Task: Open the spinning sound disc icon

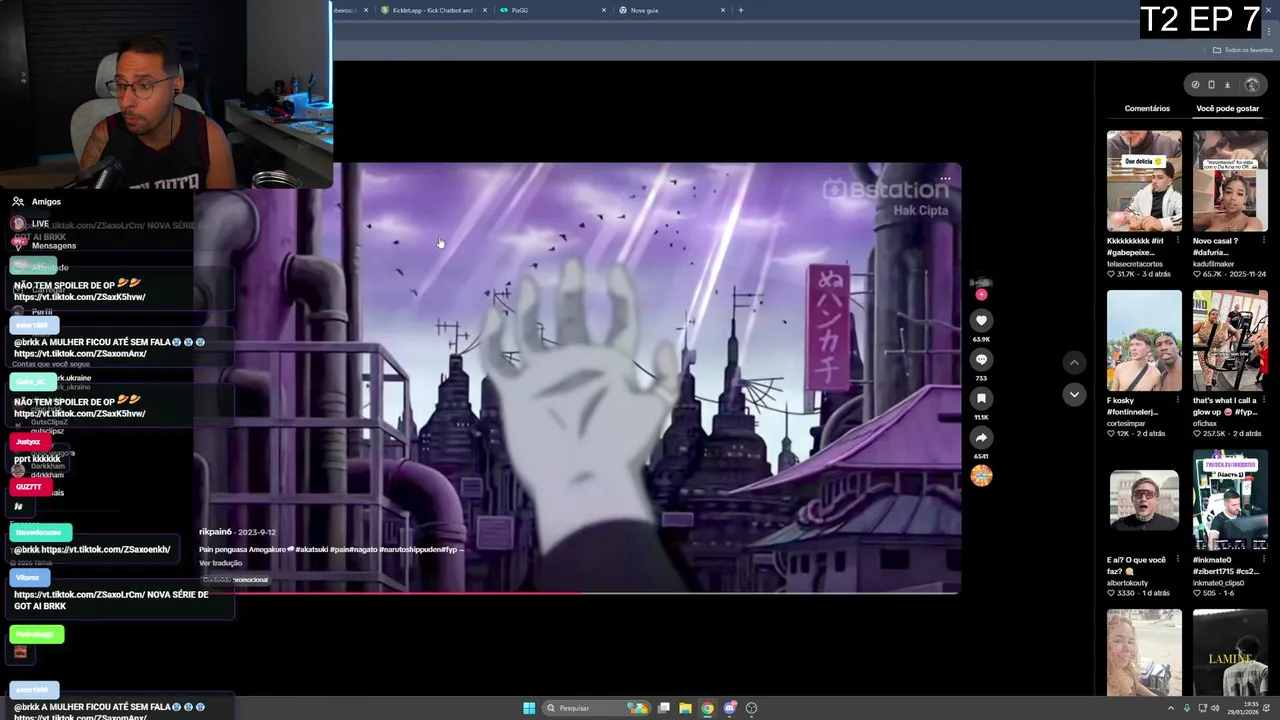Action: (x=981, y=476)
